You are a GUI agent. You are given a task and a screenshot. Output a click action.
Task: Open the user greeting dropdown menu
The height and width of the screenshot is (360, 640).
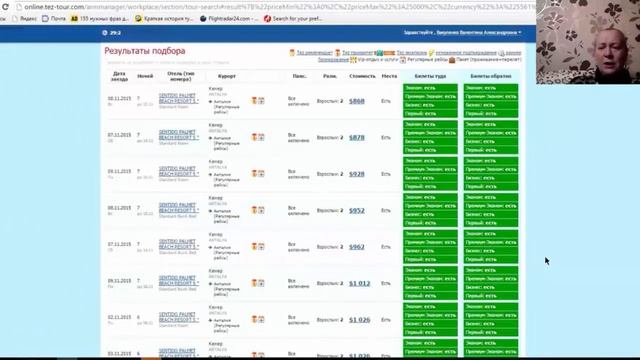pos(462,33)
